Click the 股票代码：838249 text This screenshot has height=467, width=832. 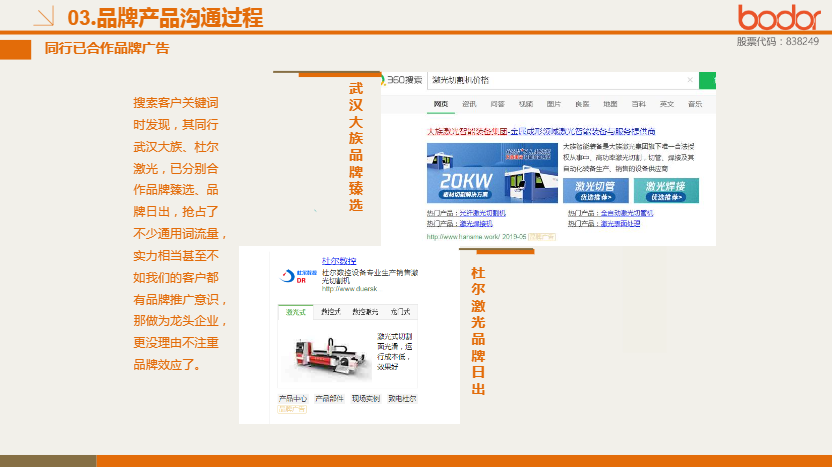click(x=777, y=41)
